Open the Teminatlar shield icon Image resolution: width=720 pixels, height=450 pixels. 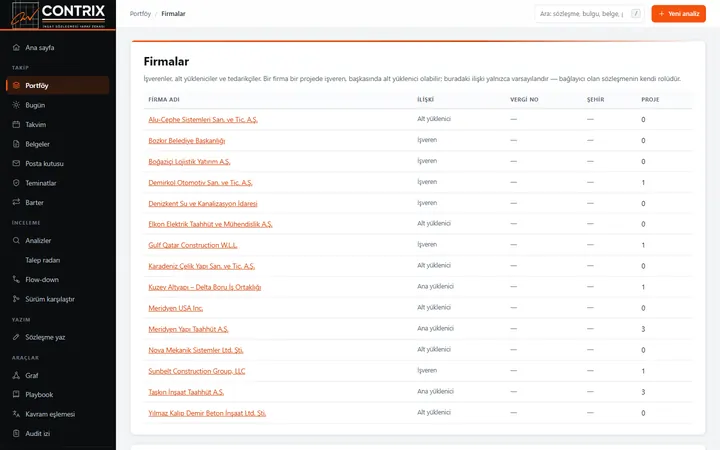tap(16, 183)
